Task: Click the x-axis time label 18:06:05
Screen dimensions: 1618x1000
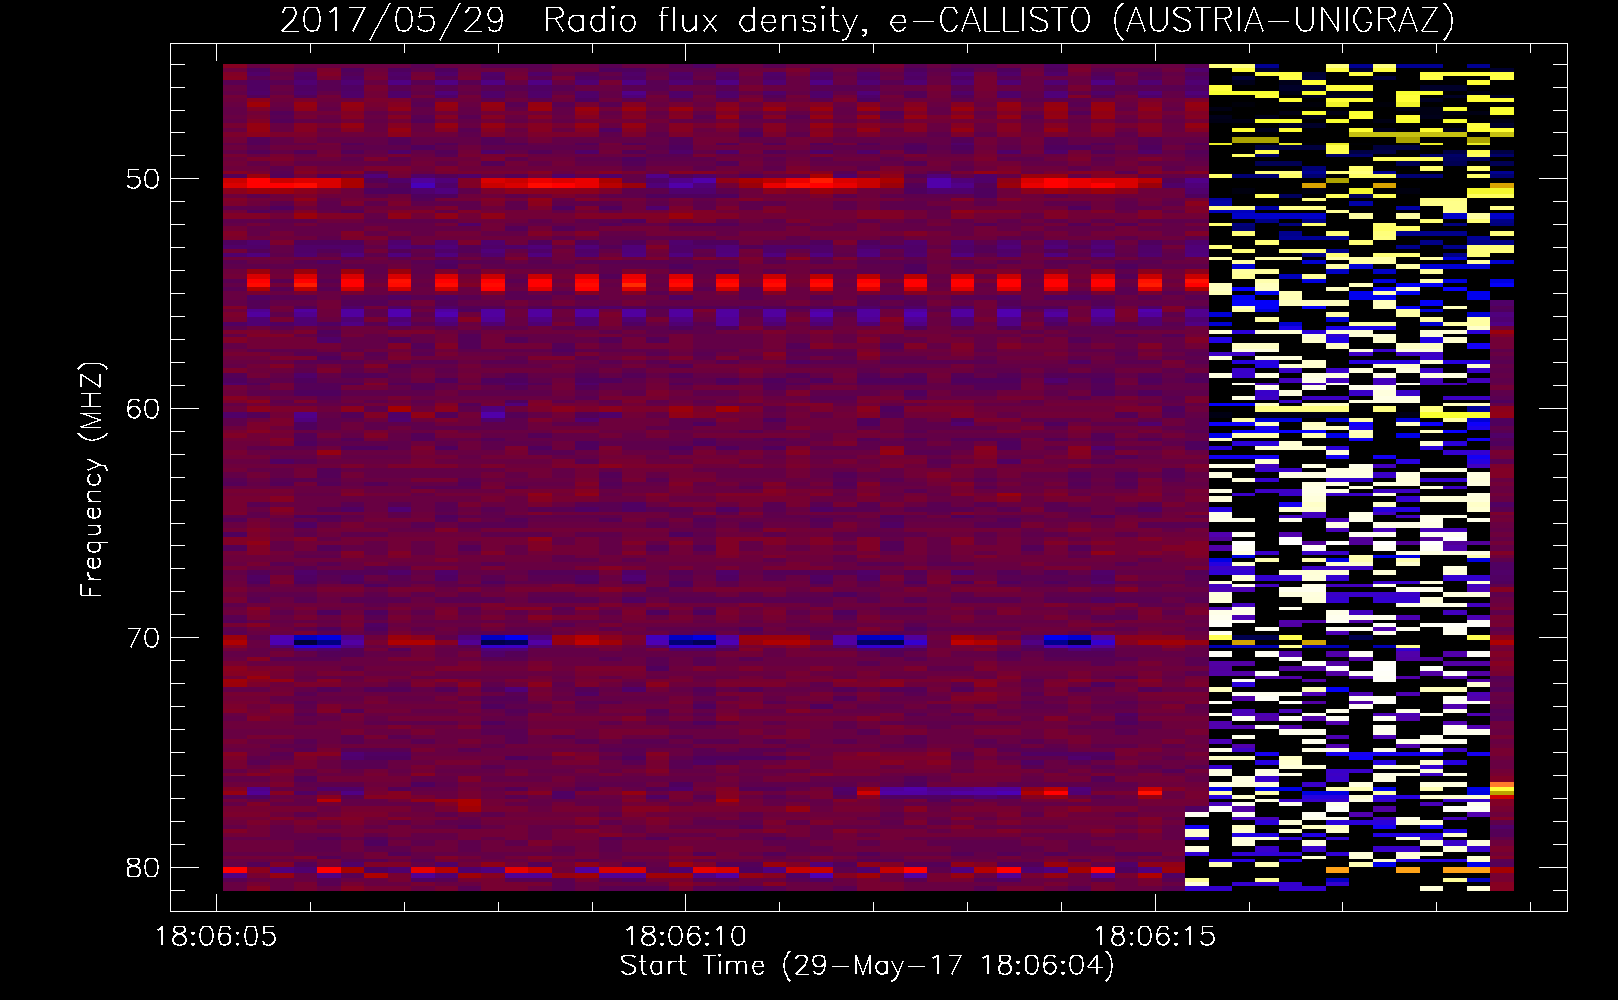Action: click(x=216, y=937)
